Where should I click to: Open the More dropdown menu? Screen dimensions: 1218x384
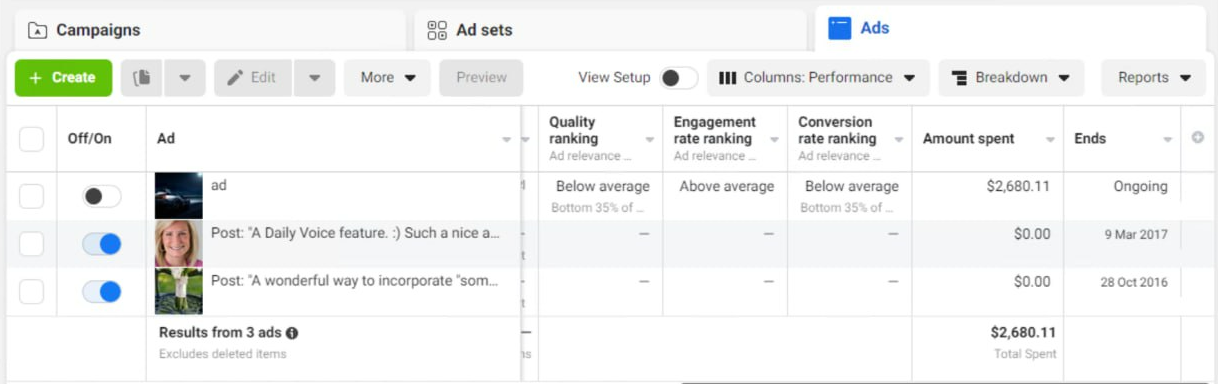pyautogui.click(x=388, y=77)
